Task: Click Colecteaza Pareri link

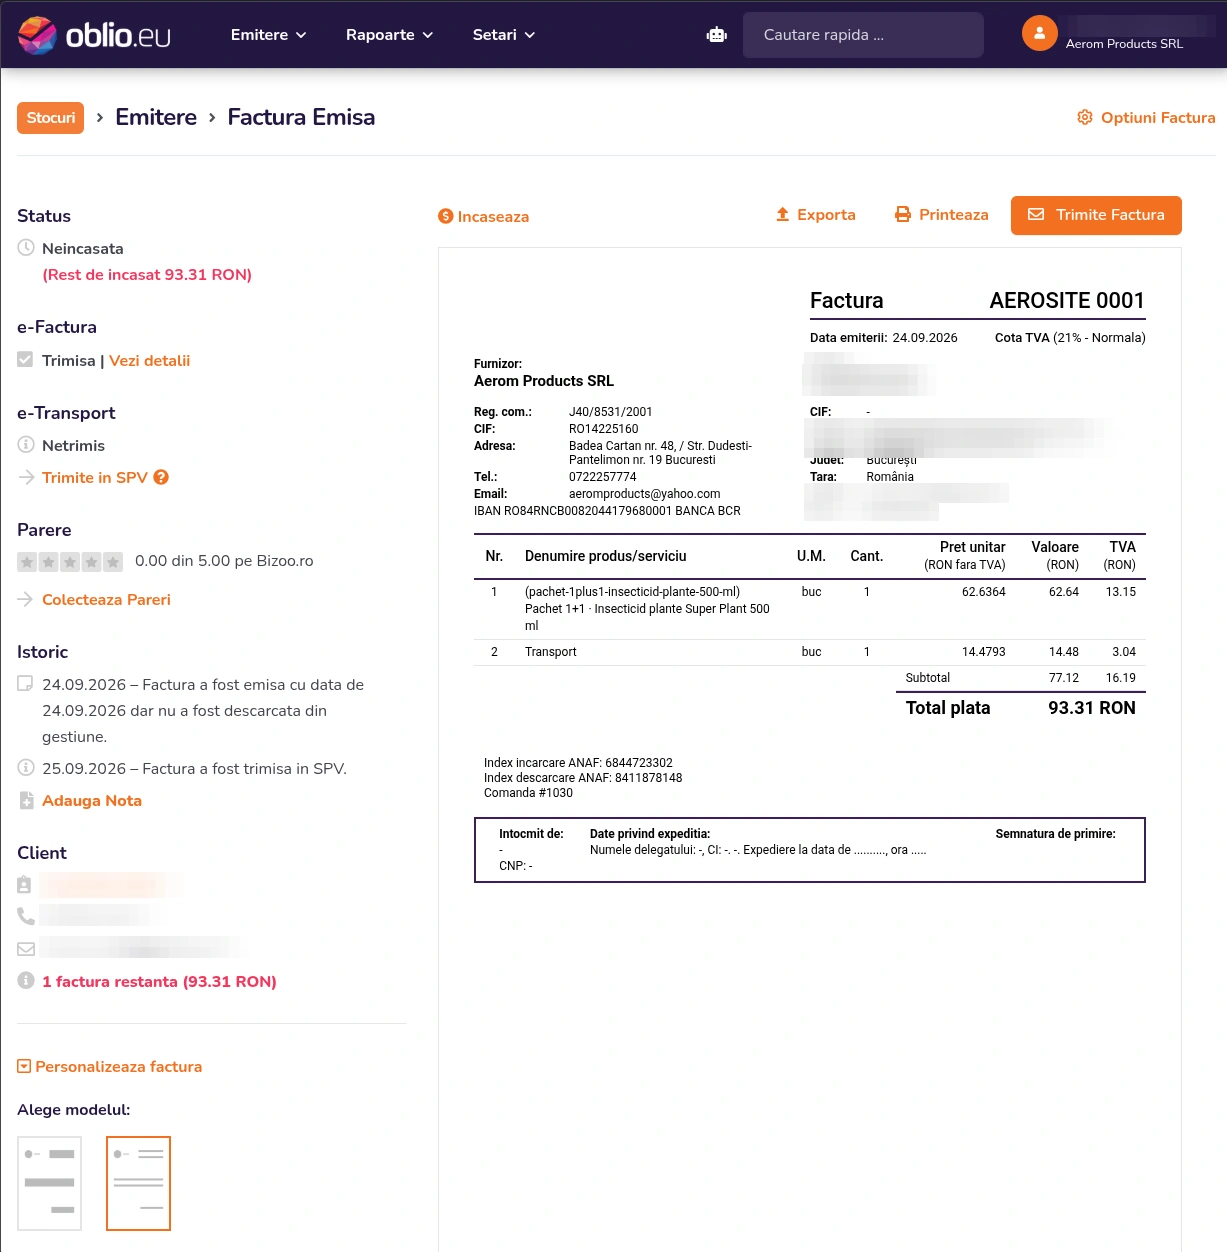Action: pos(106,599)
